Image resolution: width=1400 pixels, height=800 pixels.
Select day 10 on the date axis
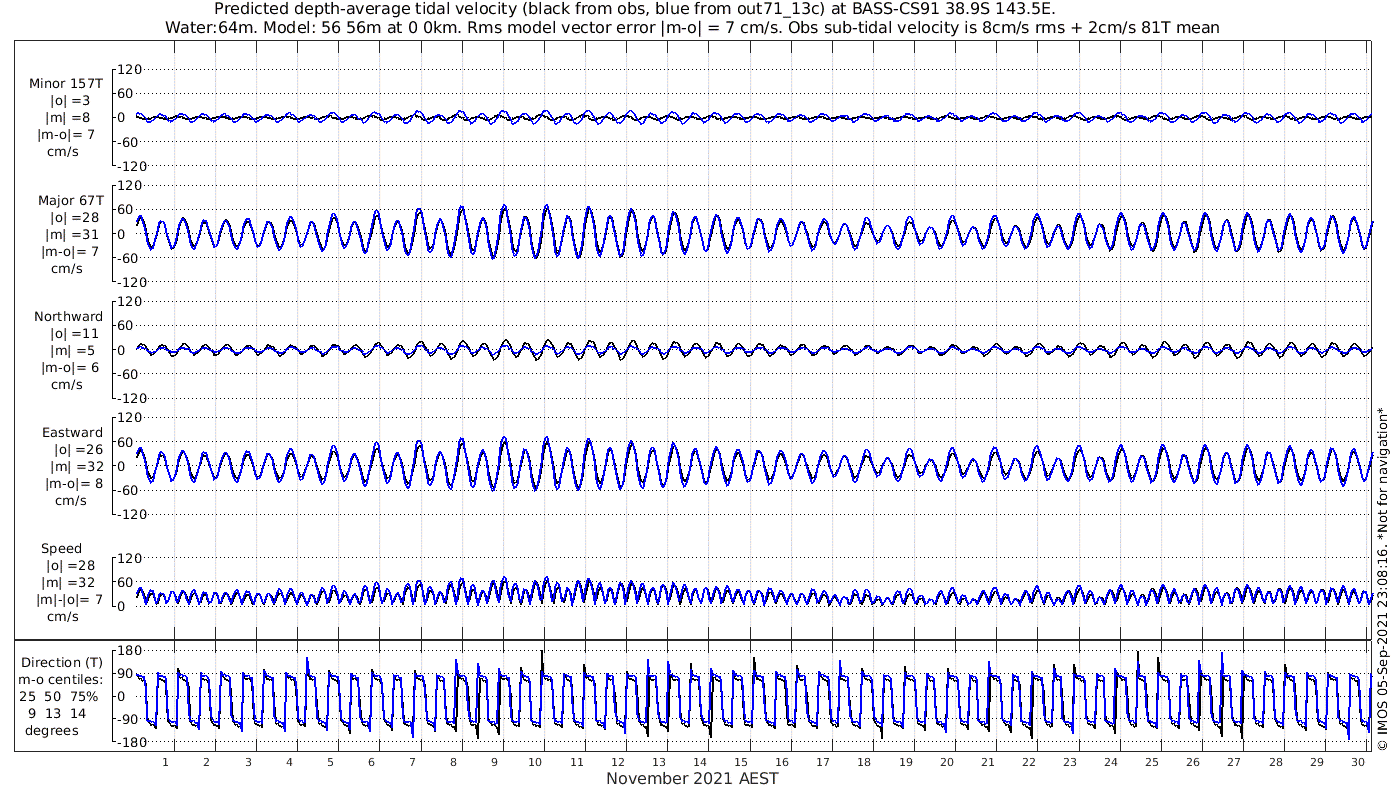[x=535, y=762]
